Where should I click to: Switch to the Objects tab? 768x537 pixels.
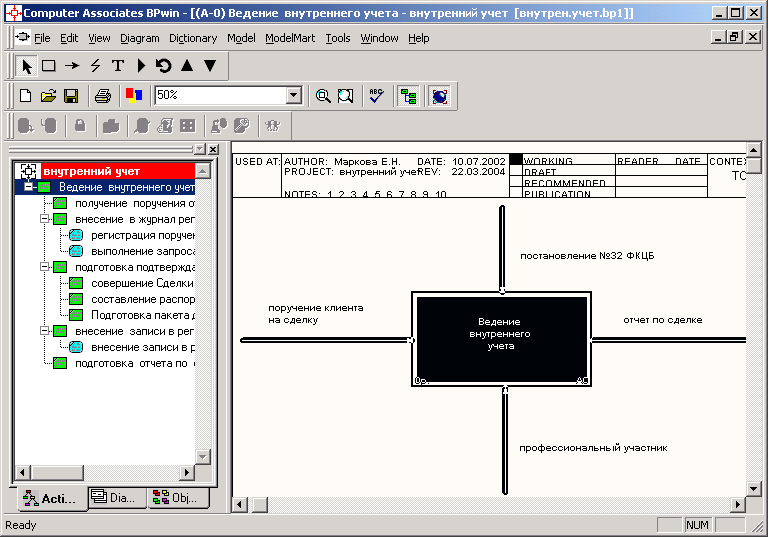coord(179,497)
